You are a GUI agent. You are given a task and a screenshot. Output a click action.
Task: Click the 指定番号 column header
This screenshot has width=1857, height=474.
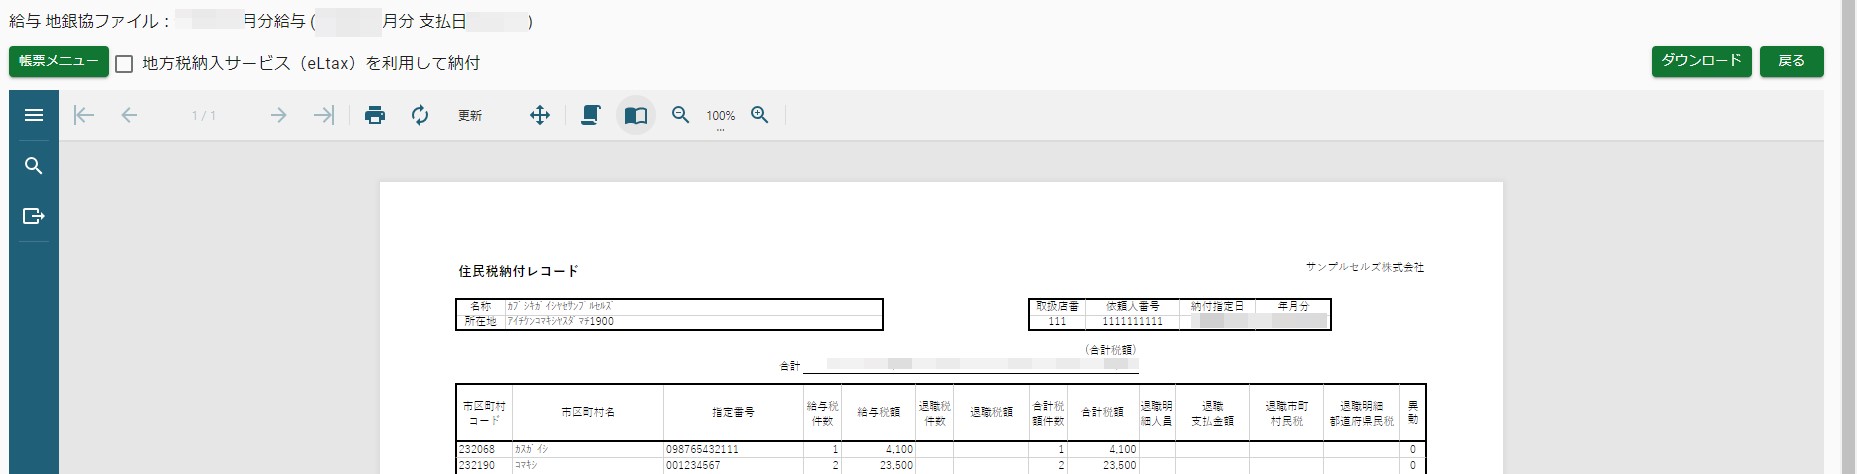(x=733, y=412)
